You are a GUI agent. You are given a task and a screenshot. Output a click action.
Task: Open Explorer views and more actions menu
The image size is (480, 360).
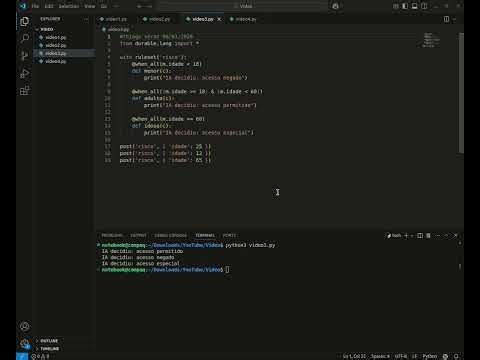pos(86,19)
